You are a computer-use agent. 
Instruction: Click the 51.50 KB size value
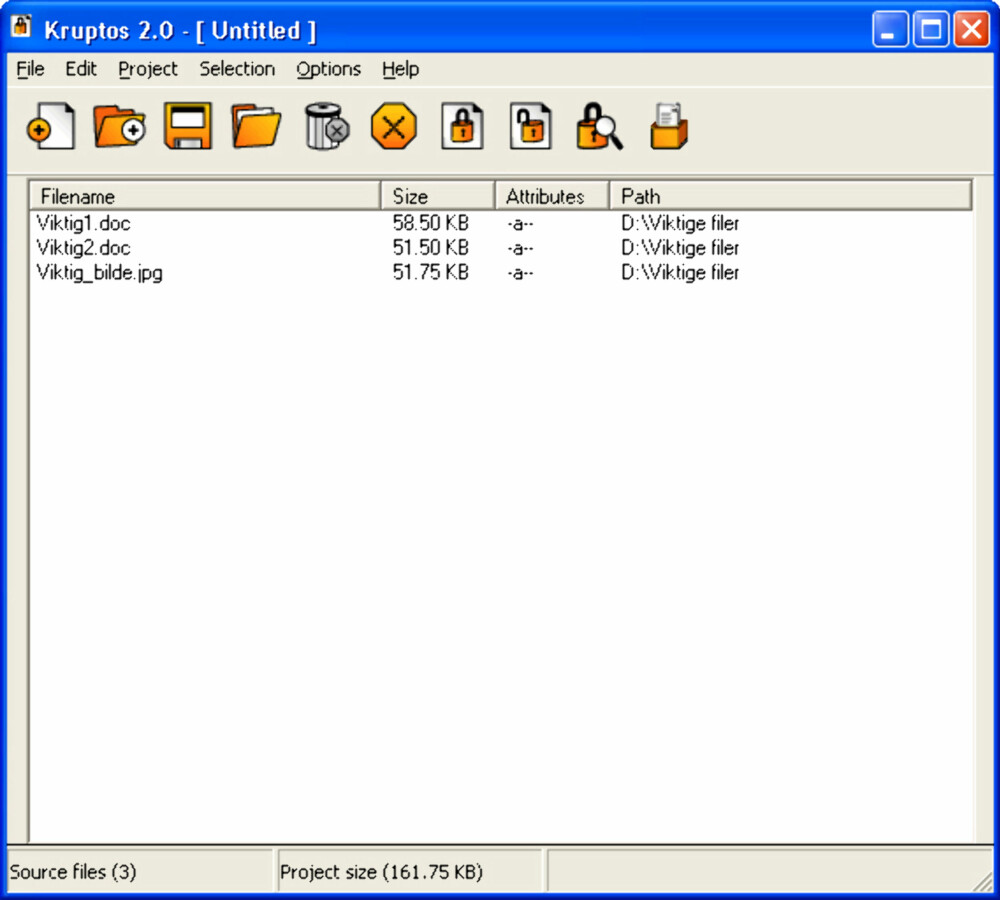point(430,247)
